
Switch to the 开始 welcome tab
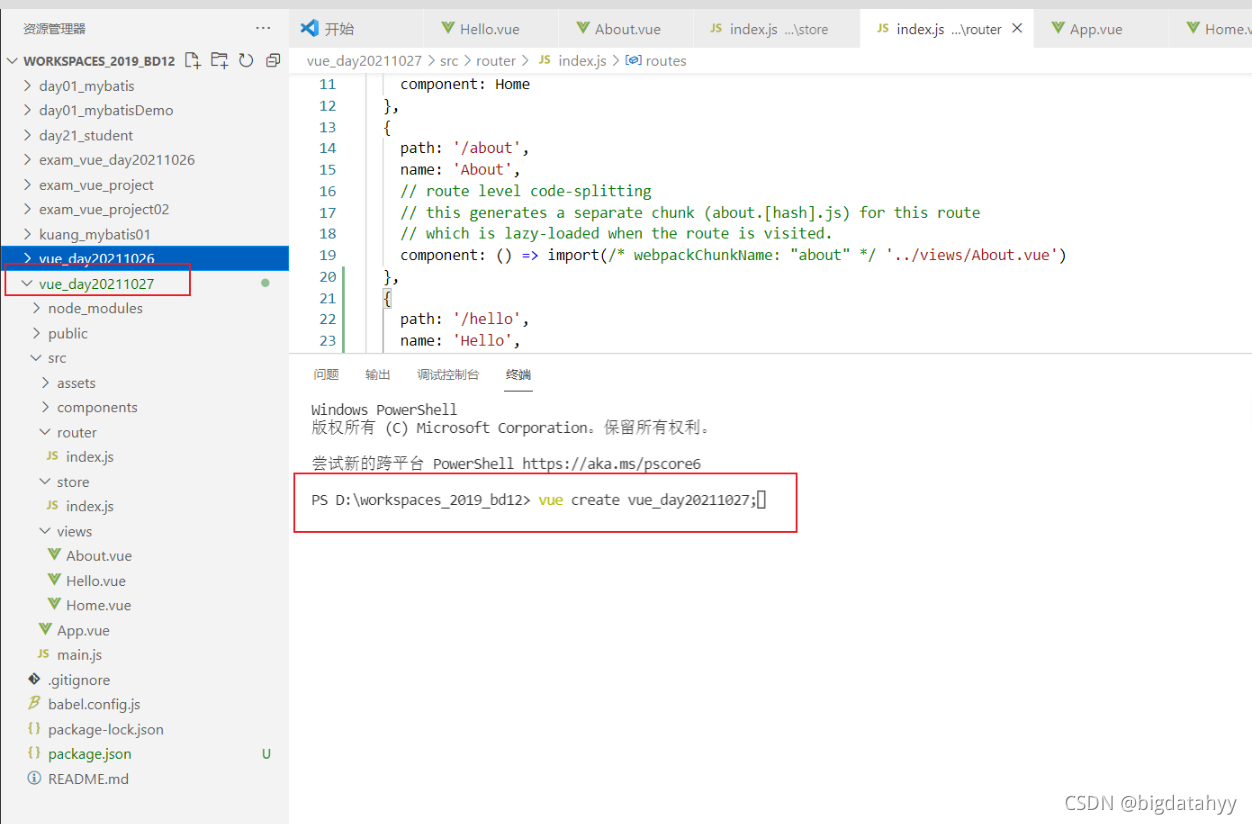pyautogui.click(x=357, y=29)
